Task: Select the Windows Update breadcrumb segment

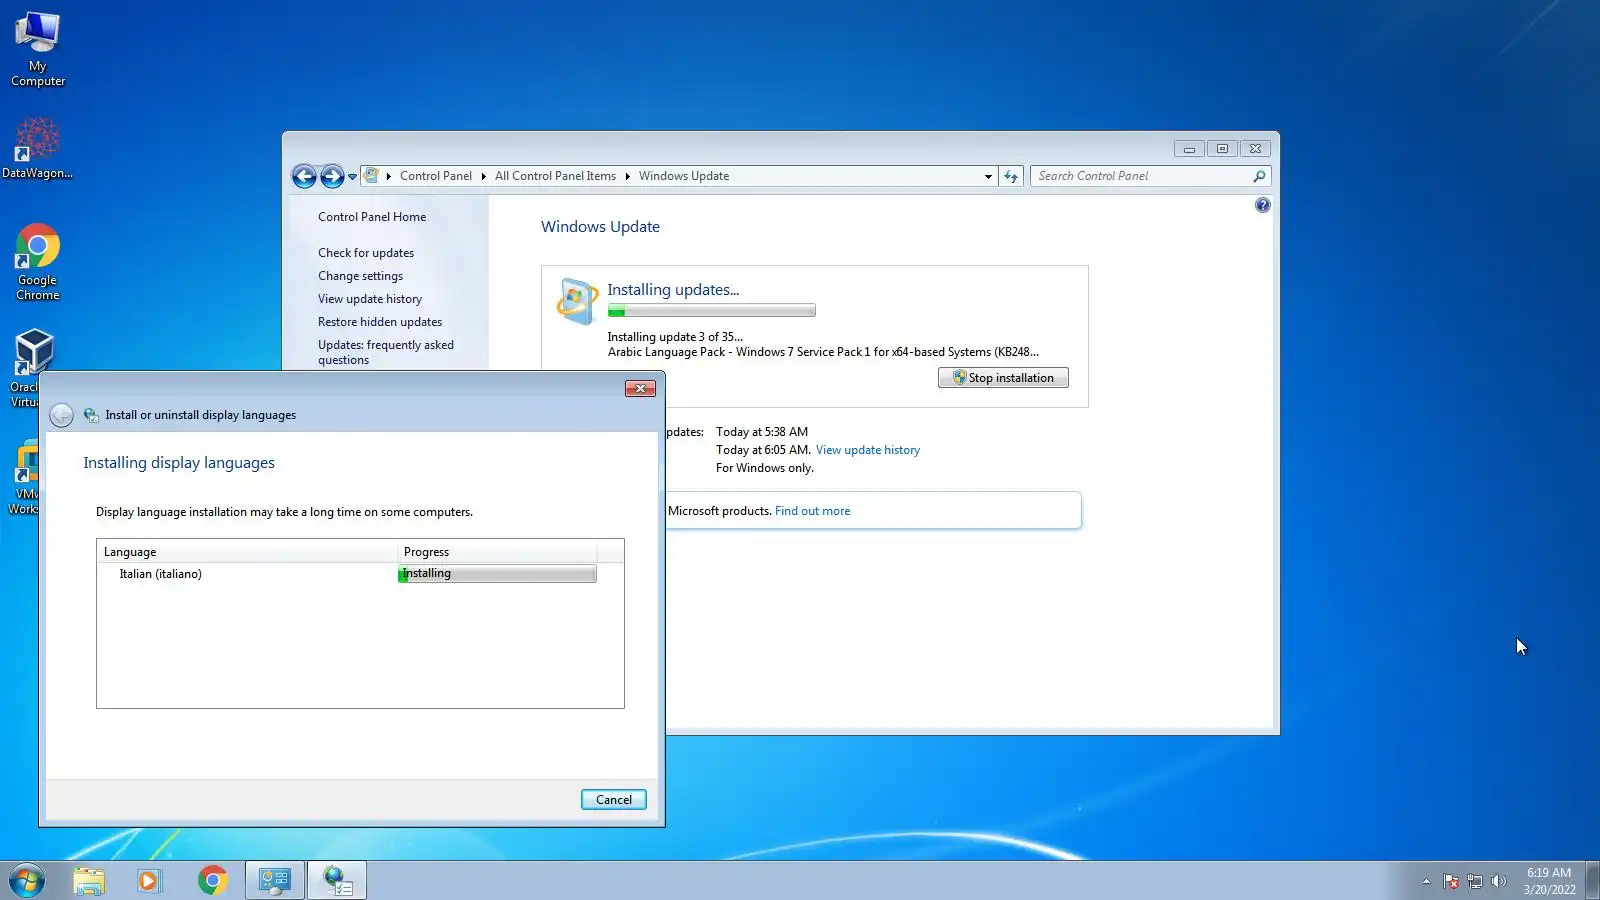Action: [684, 176]
